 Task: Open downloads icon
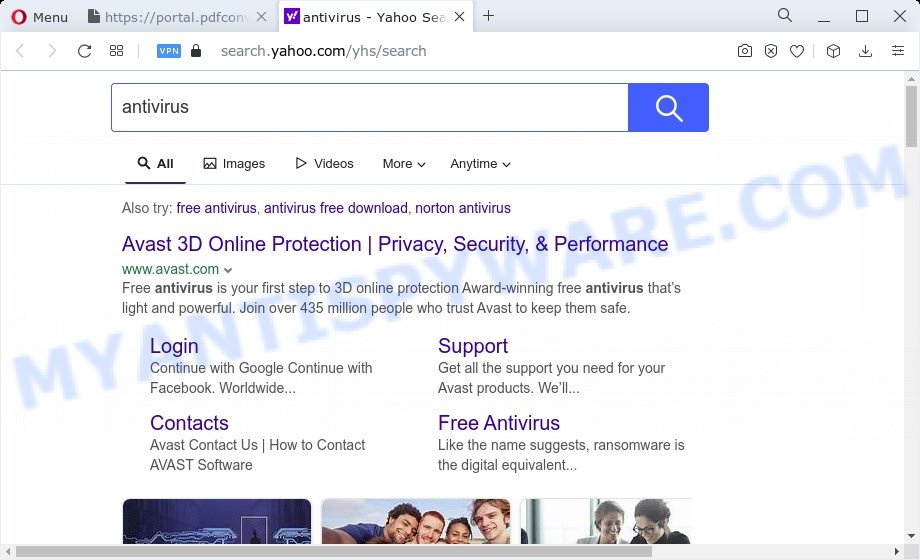[x=865, y=51]
